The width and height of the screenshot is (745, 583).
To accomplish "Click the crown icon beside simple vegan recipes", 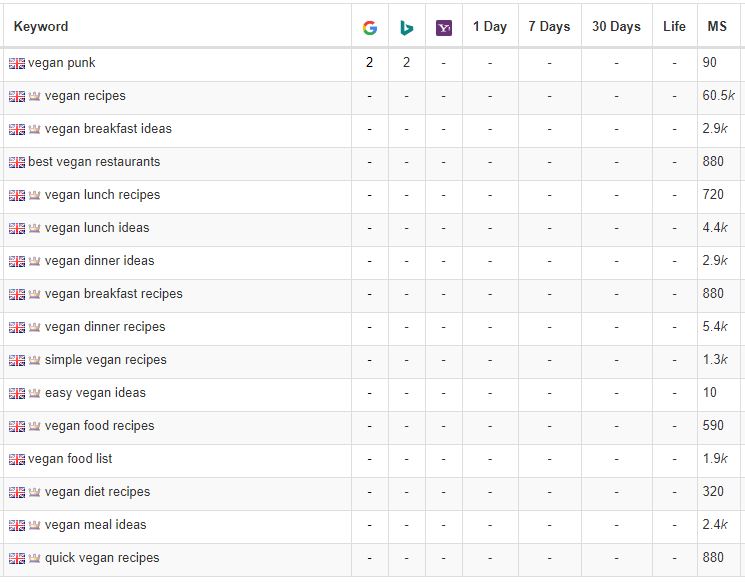I will [x=34, y=360].
